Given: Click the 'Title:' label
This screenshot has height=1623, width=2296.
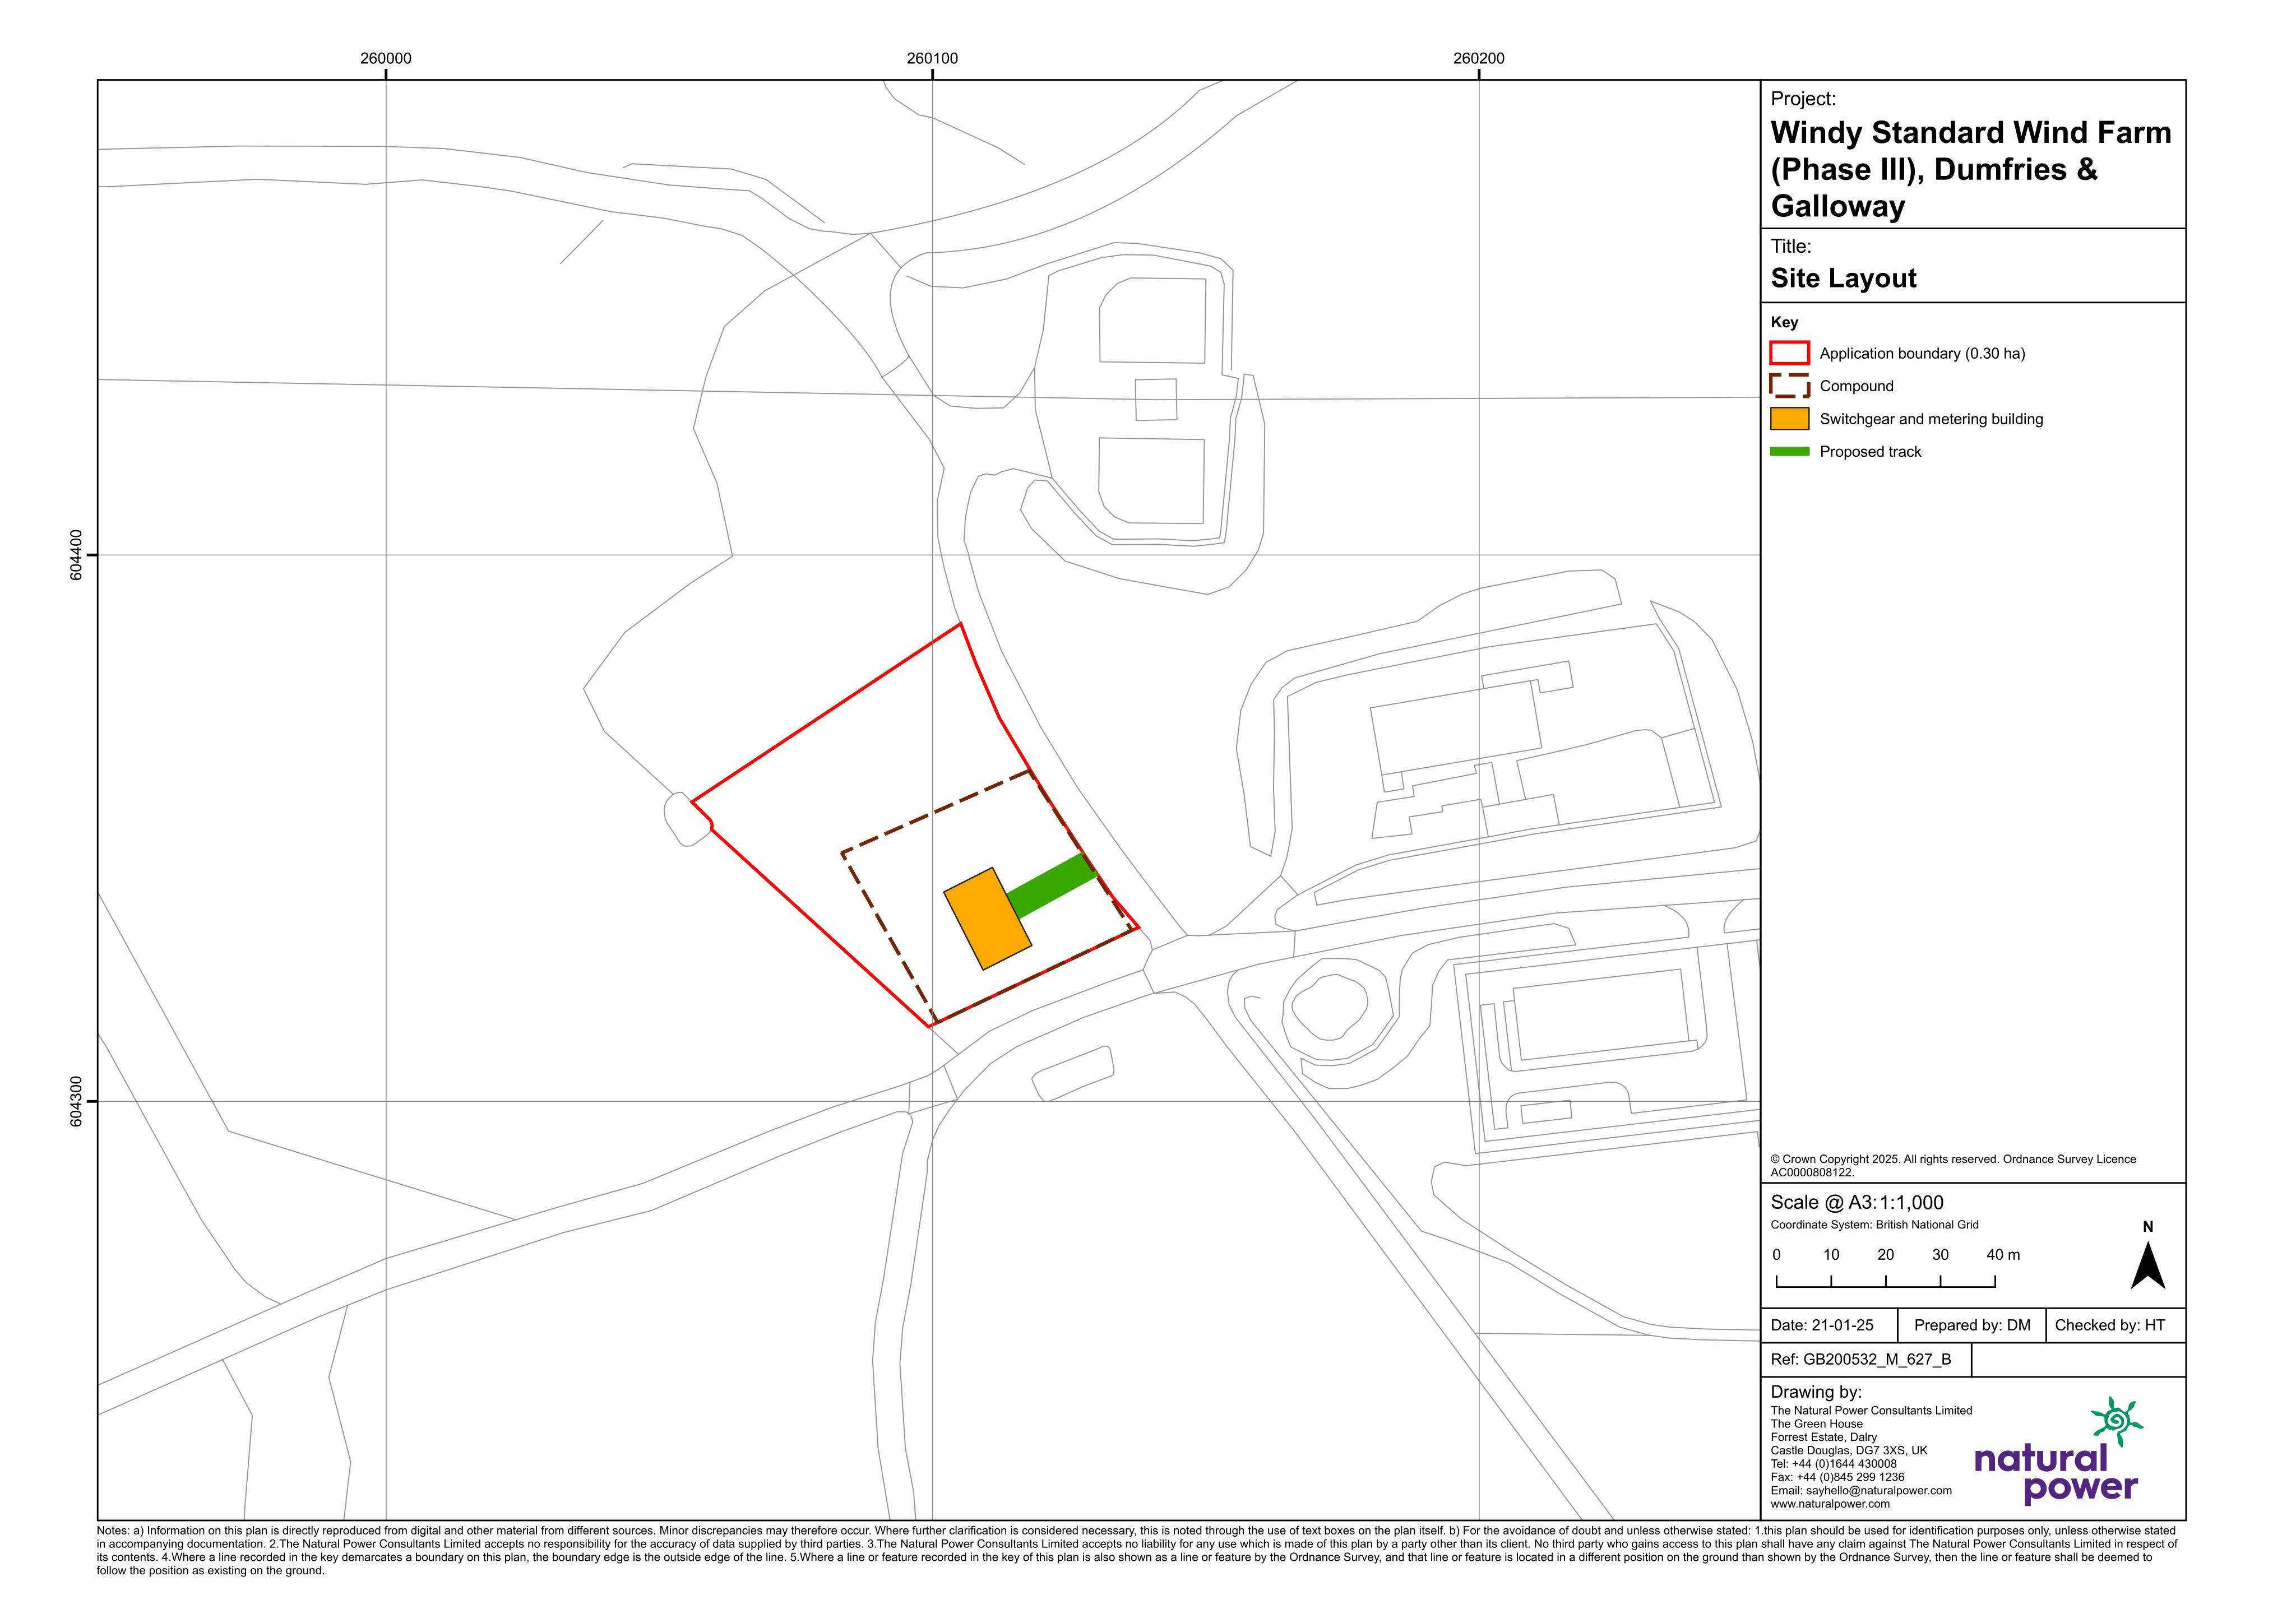Looking at the screenshot, I should pos(1791,246).
